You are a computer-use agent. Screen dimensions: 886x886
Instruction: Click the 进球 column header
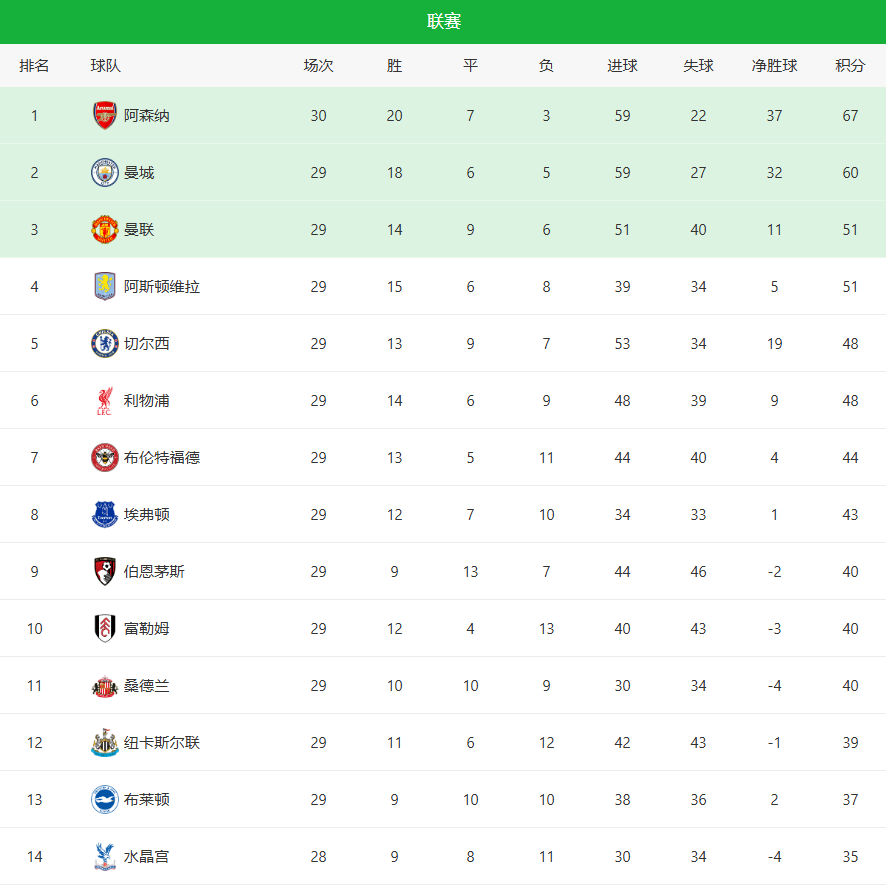(622, 66)
